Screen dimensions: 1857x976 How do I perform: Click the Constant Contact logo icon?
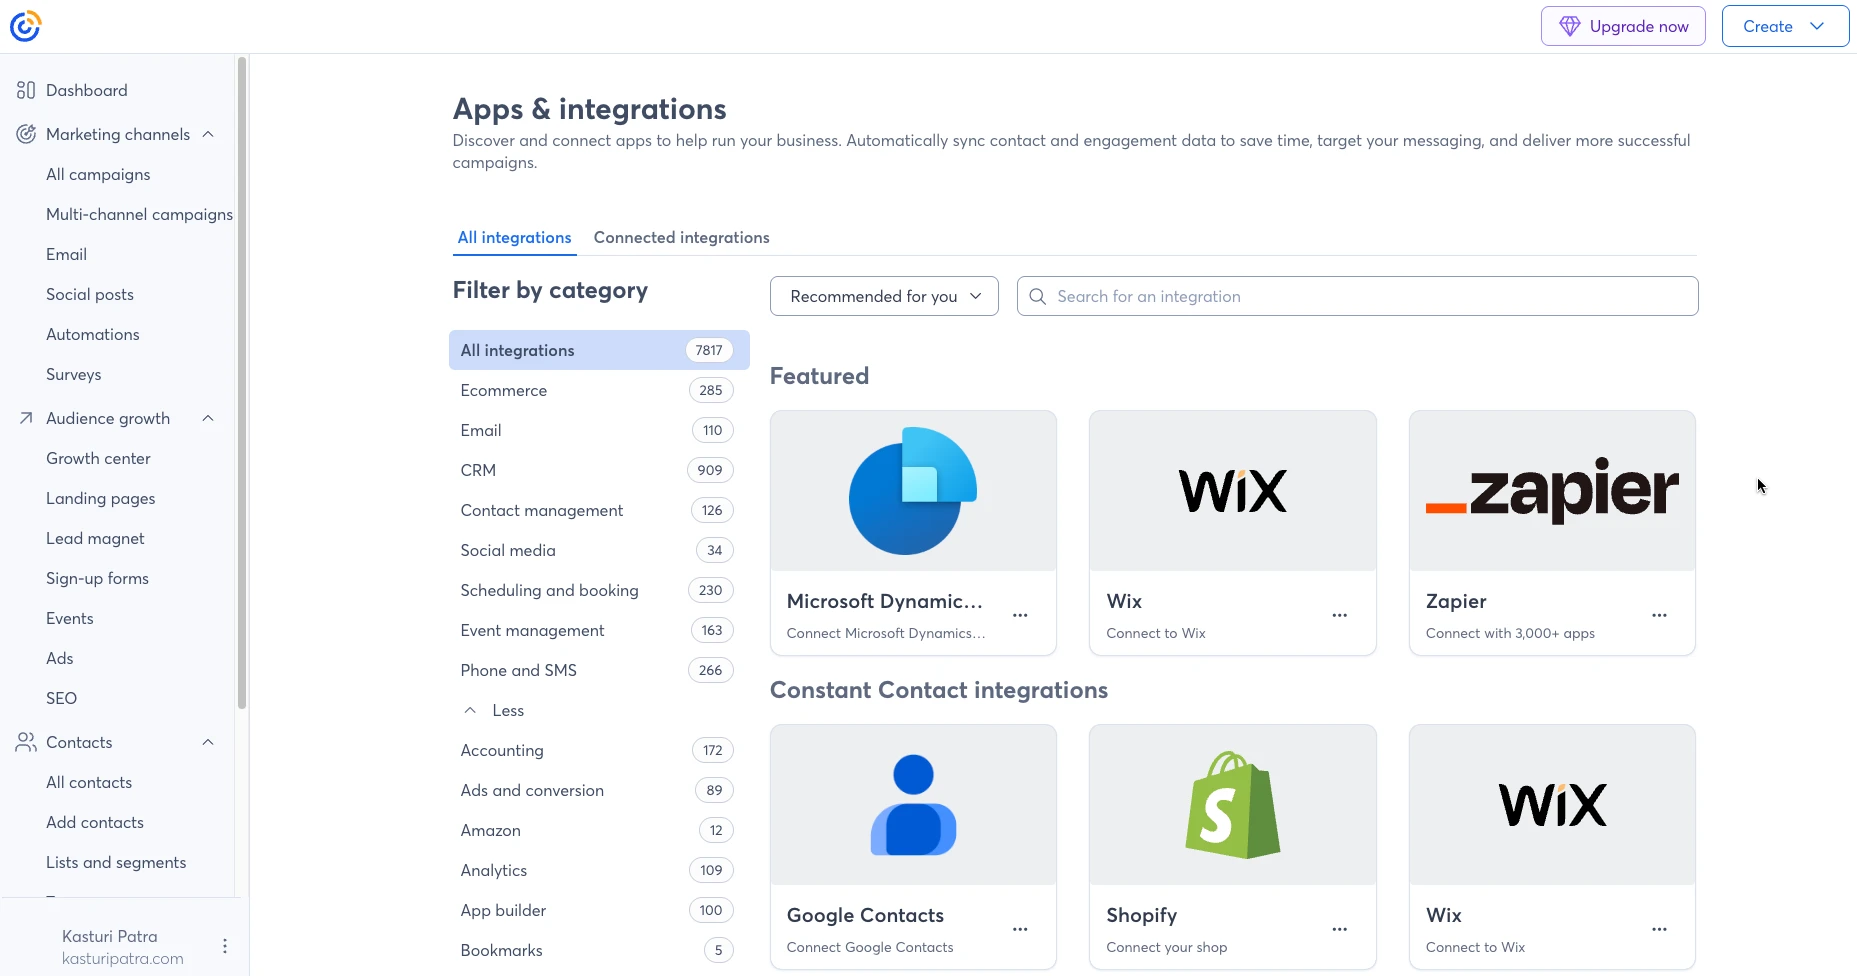click(25, 26)
